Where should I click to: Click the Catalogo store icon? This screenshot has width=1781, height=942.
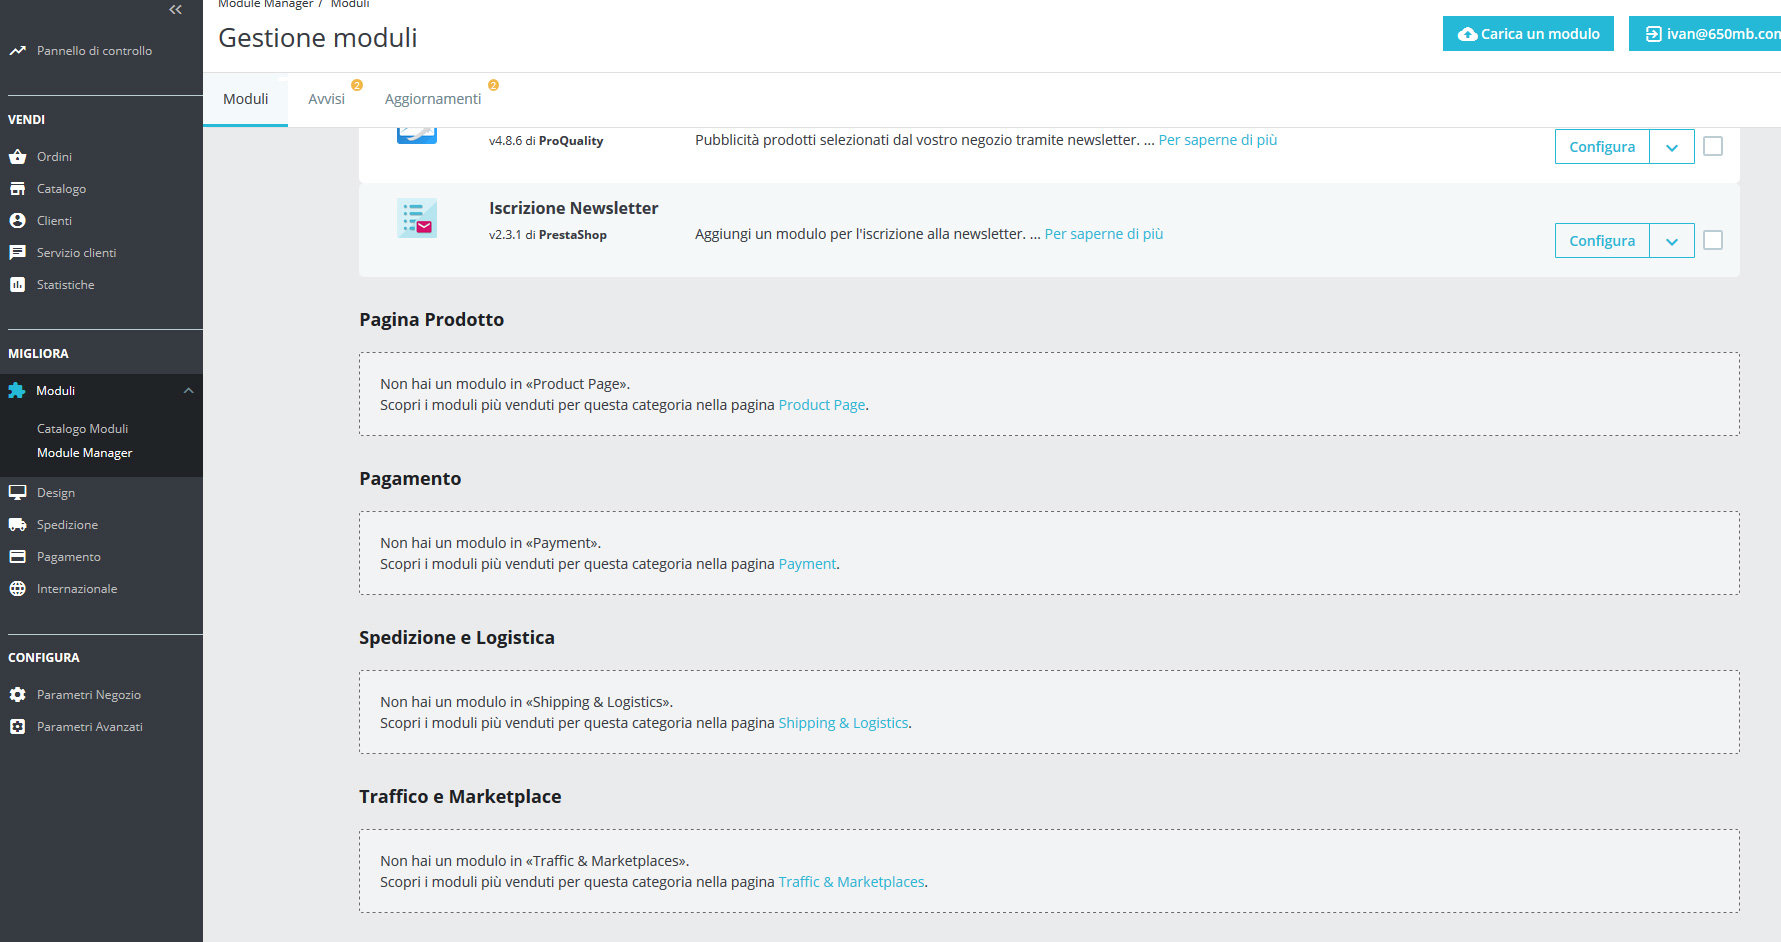tap(17, 188)
